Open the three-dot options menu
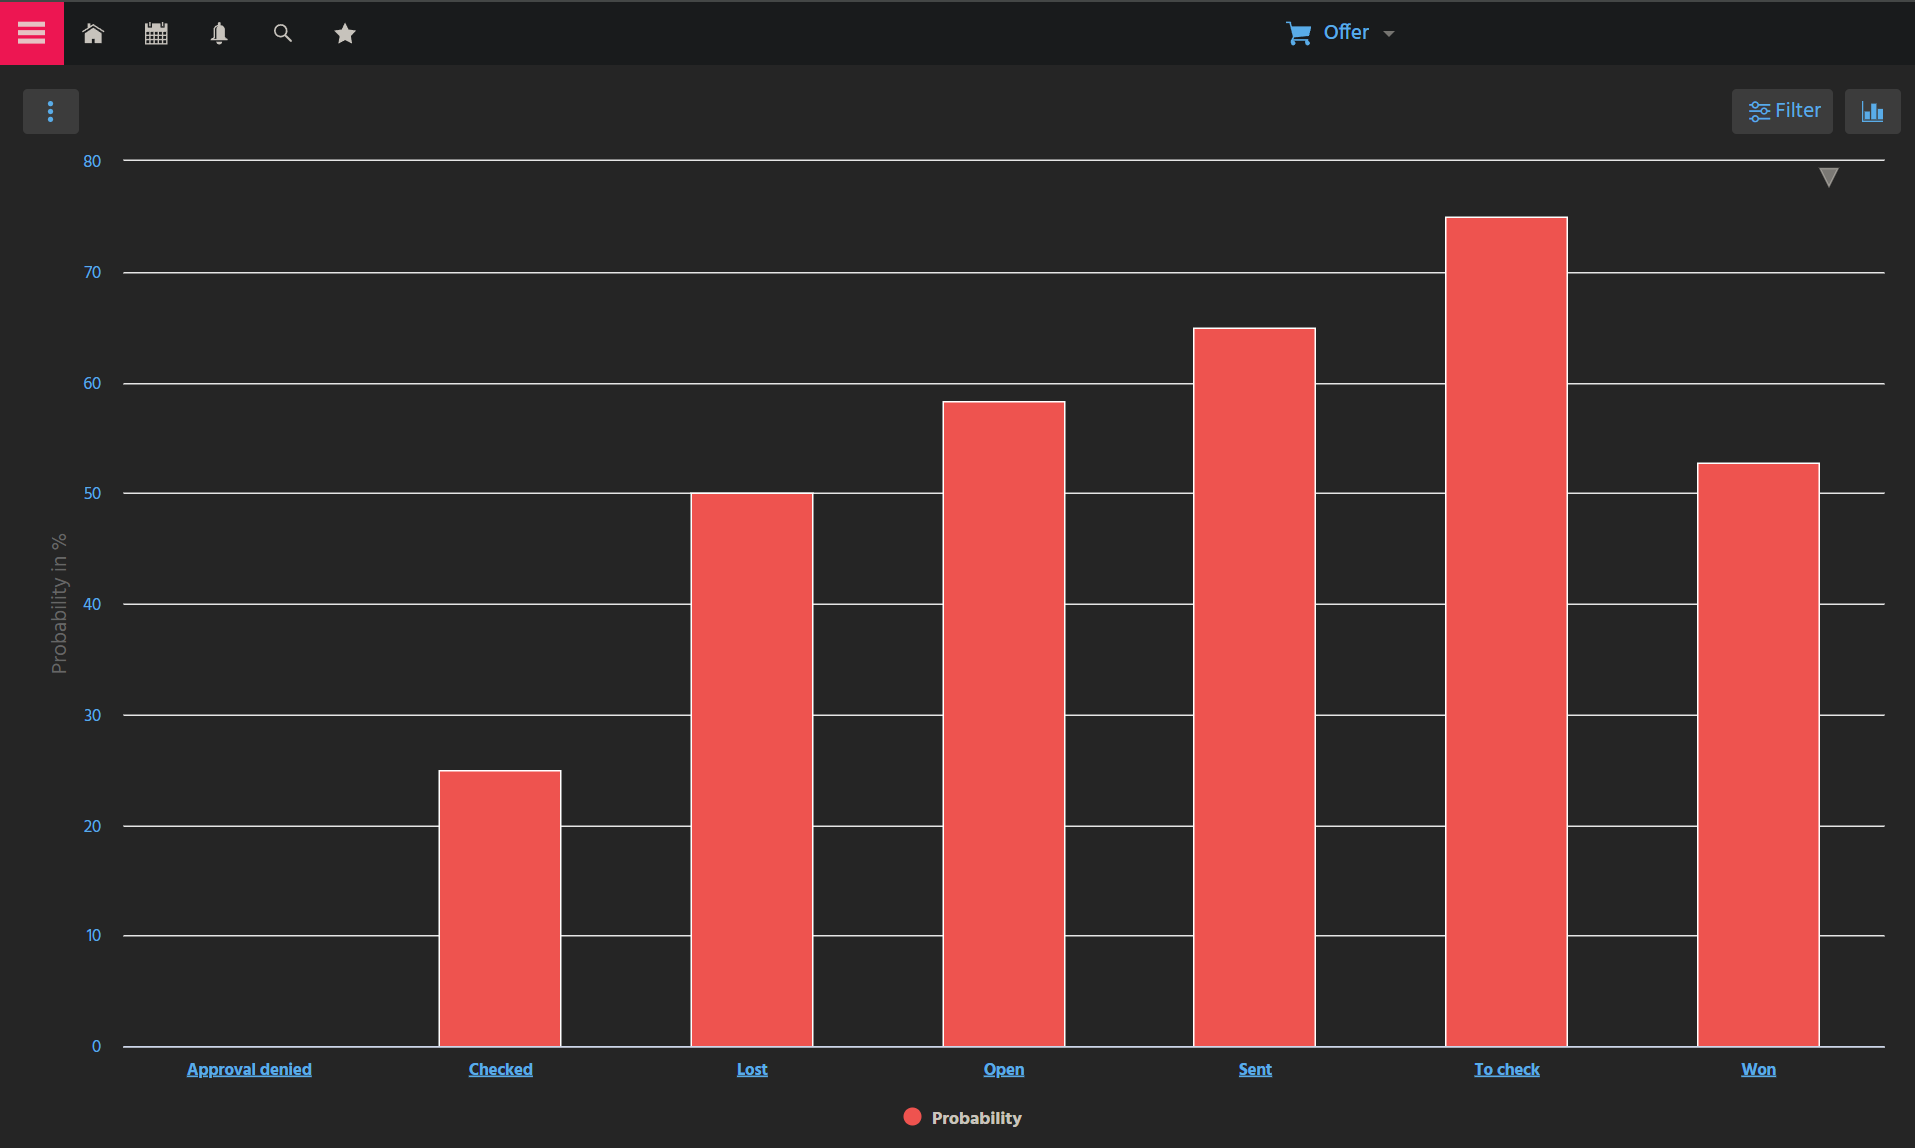 point(50,111)
